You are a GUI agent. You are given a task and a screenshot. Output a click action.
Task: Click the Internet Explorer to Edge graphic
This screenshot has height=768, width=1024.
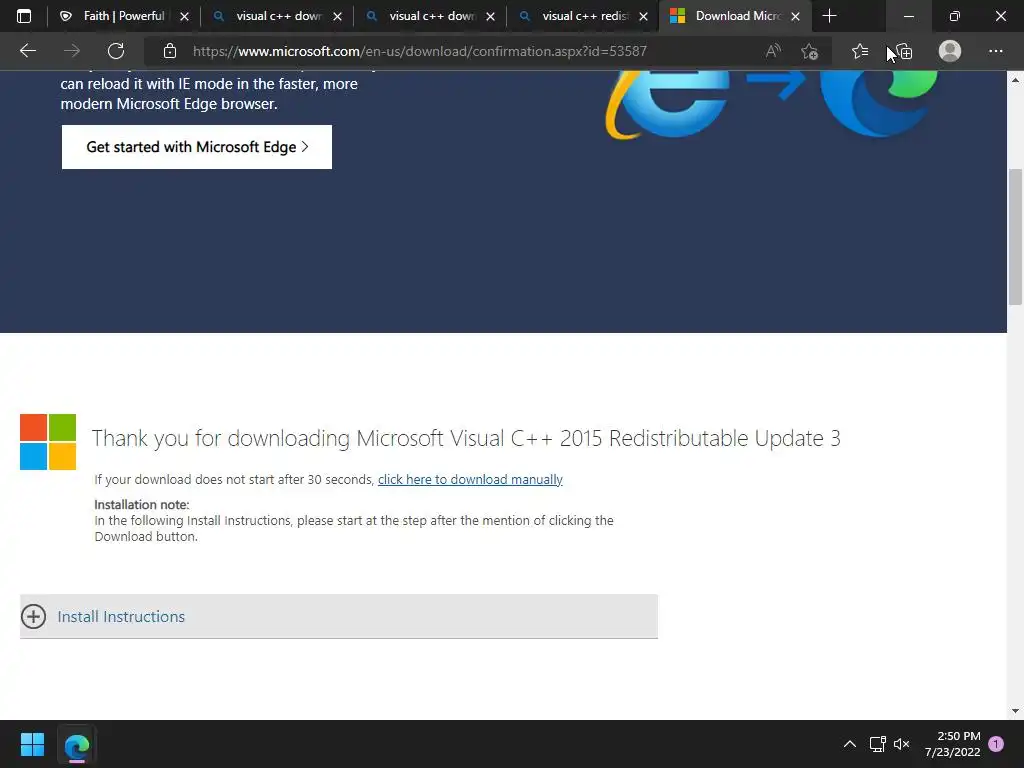771,104
